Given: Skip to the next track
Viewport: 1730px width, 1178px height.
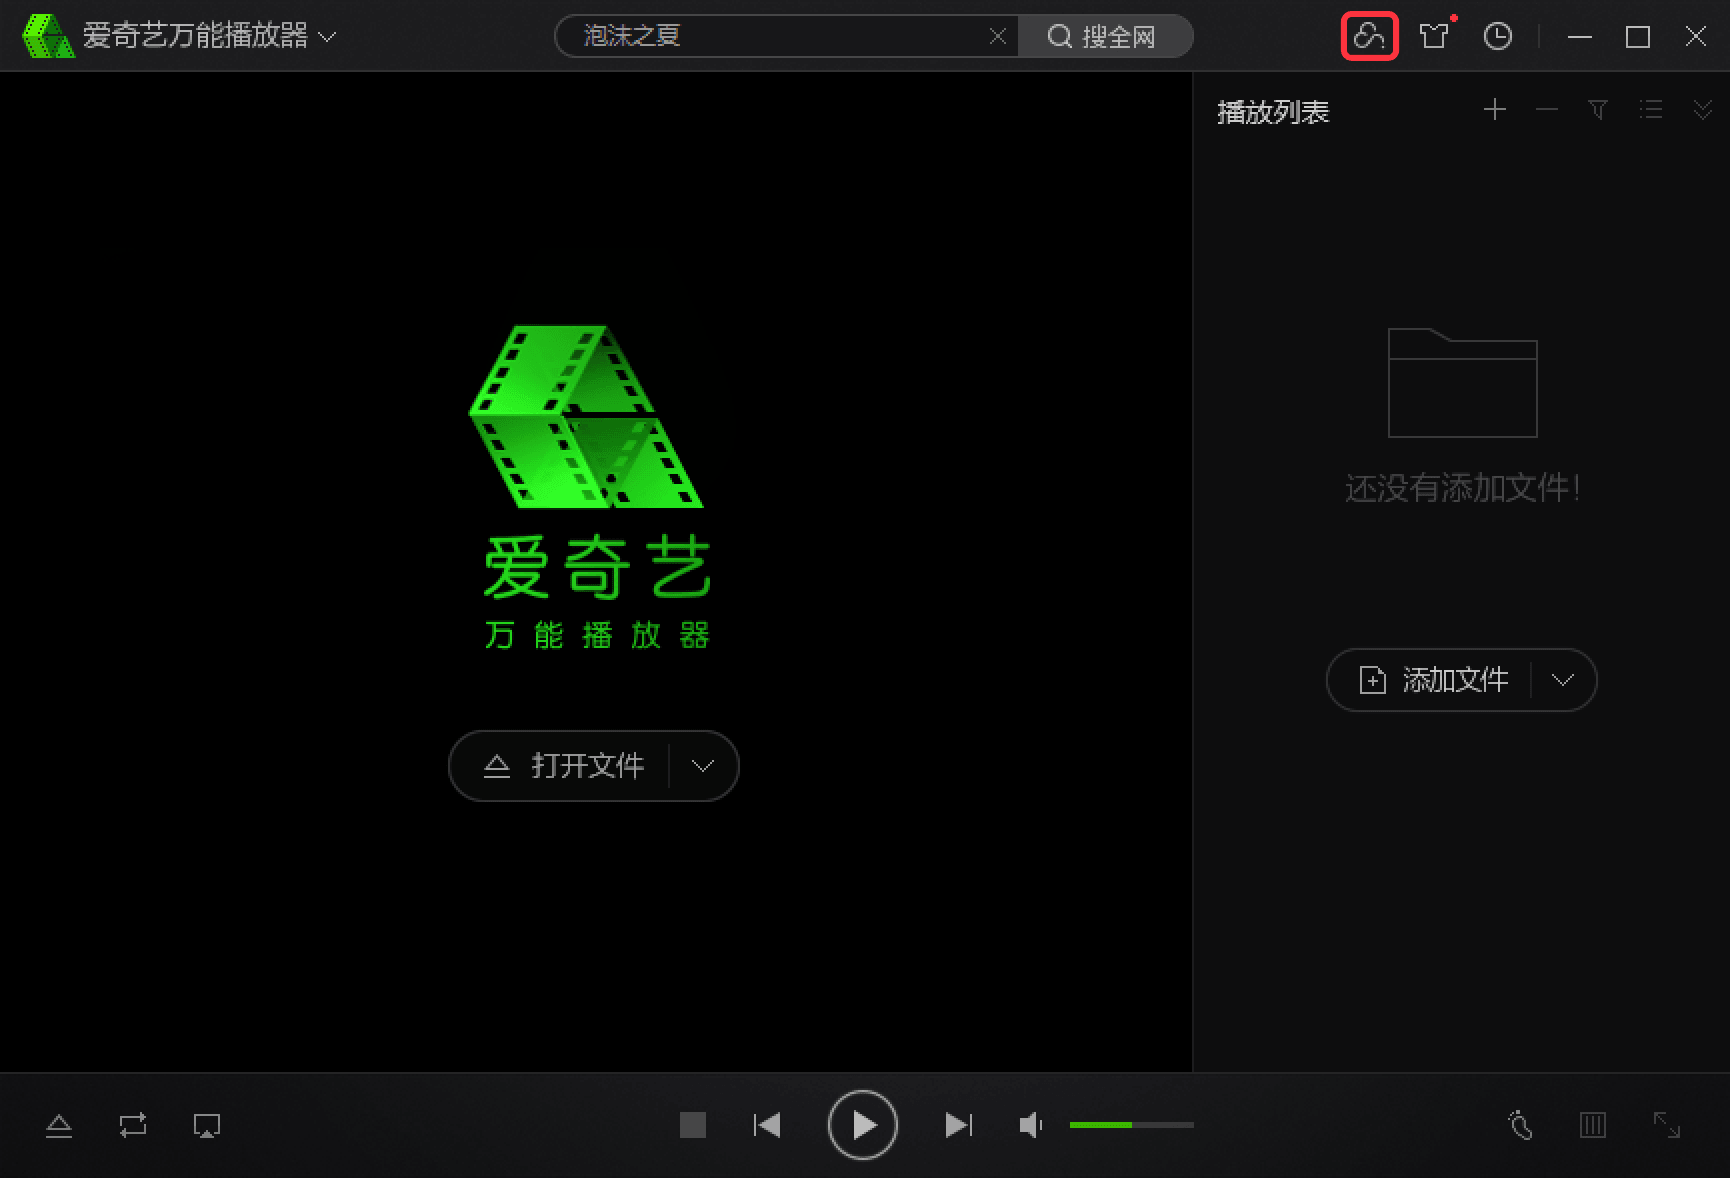Looking at the screenshot, I should point(959,1125).
